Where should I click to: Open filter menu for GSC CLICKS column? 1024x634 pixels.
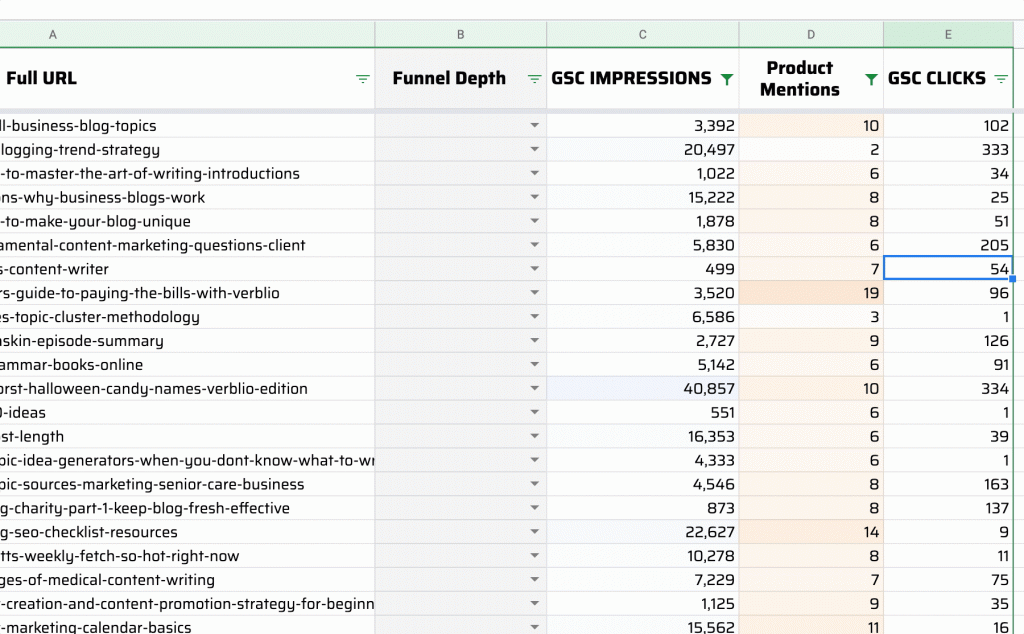click(x=1000, y=79)
